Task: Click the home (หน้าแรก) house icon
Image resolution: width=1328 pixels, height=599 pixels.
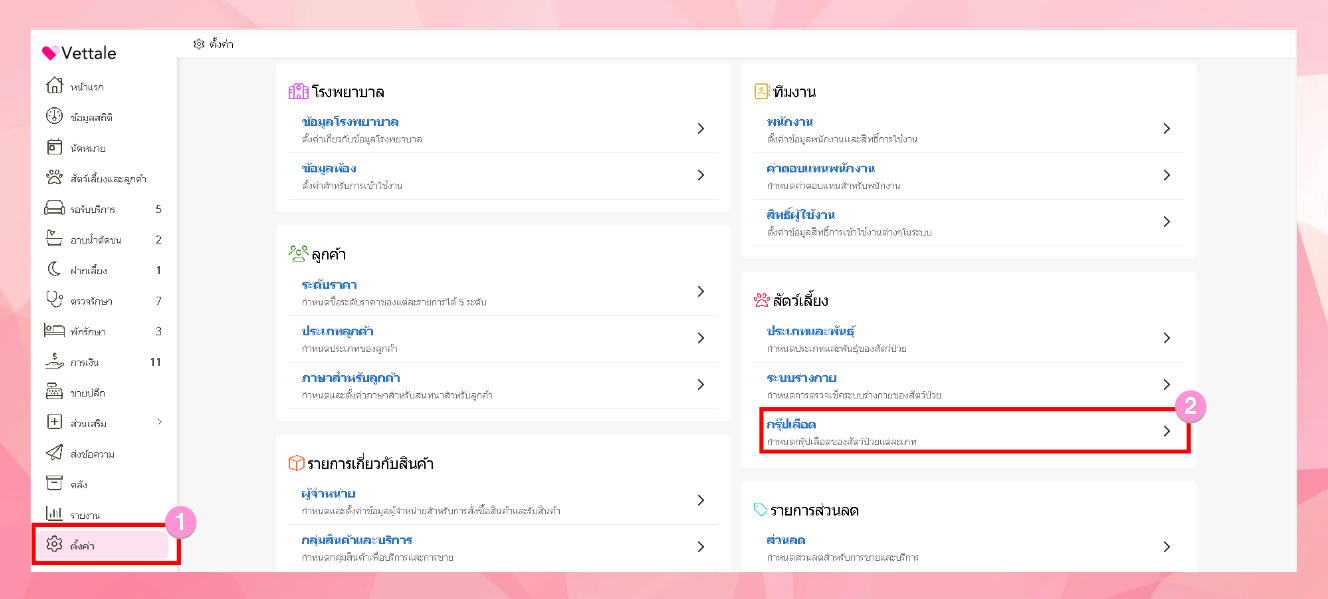Action: point(55,86)
